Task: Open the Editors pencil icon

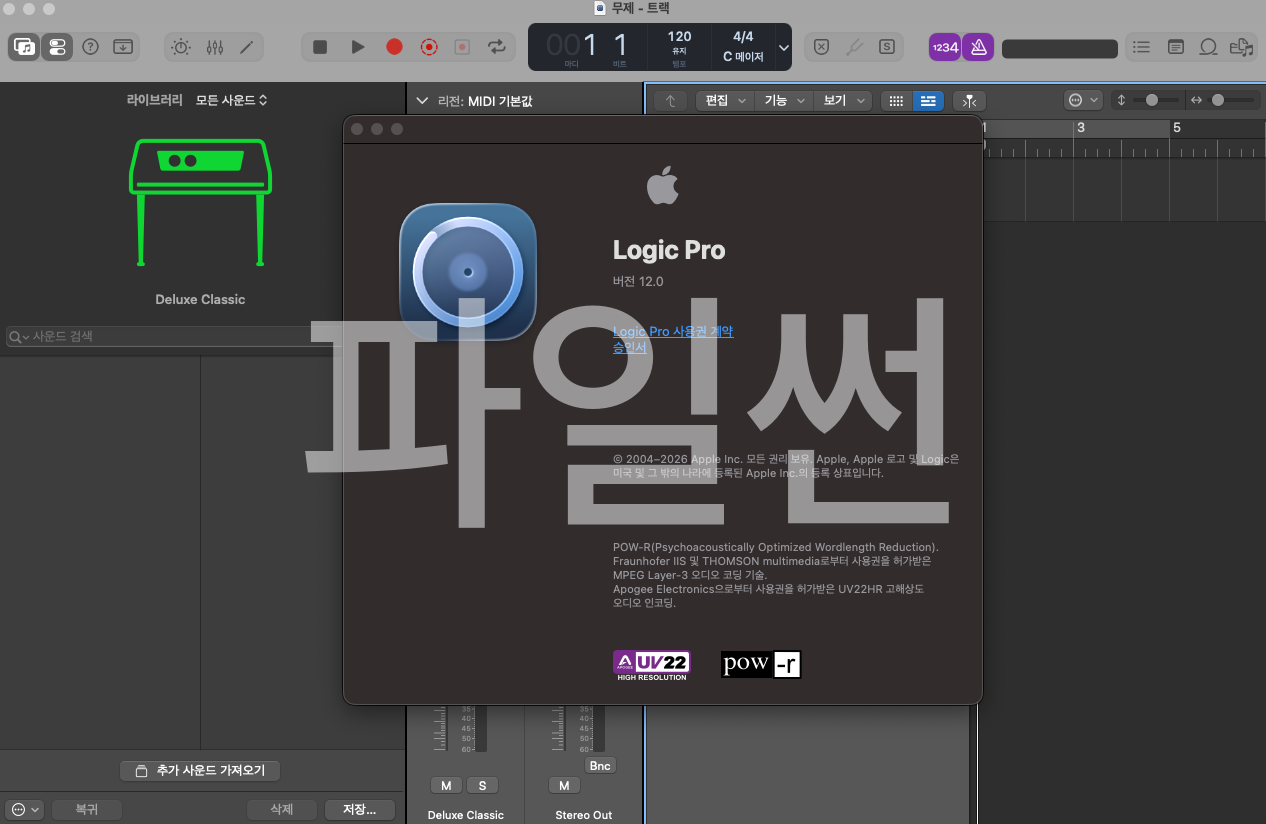Action: point(247,47)
